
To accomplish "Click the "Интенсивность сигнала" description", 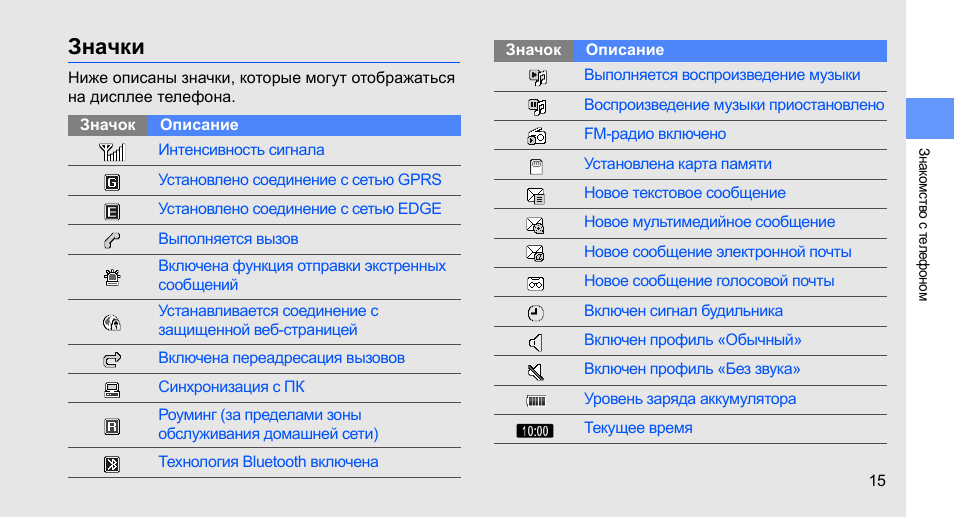I will point(241,150).
